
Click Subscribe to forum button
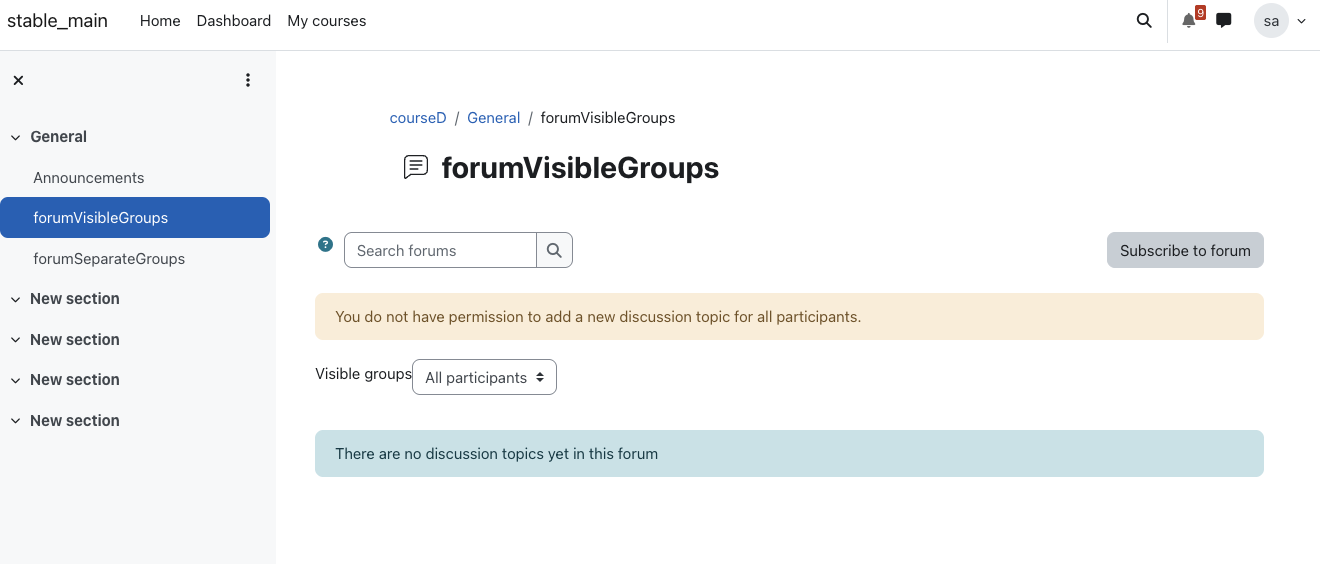pos(1185,250)
